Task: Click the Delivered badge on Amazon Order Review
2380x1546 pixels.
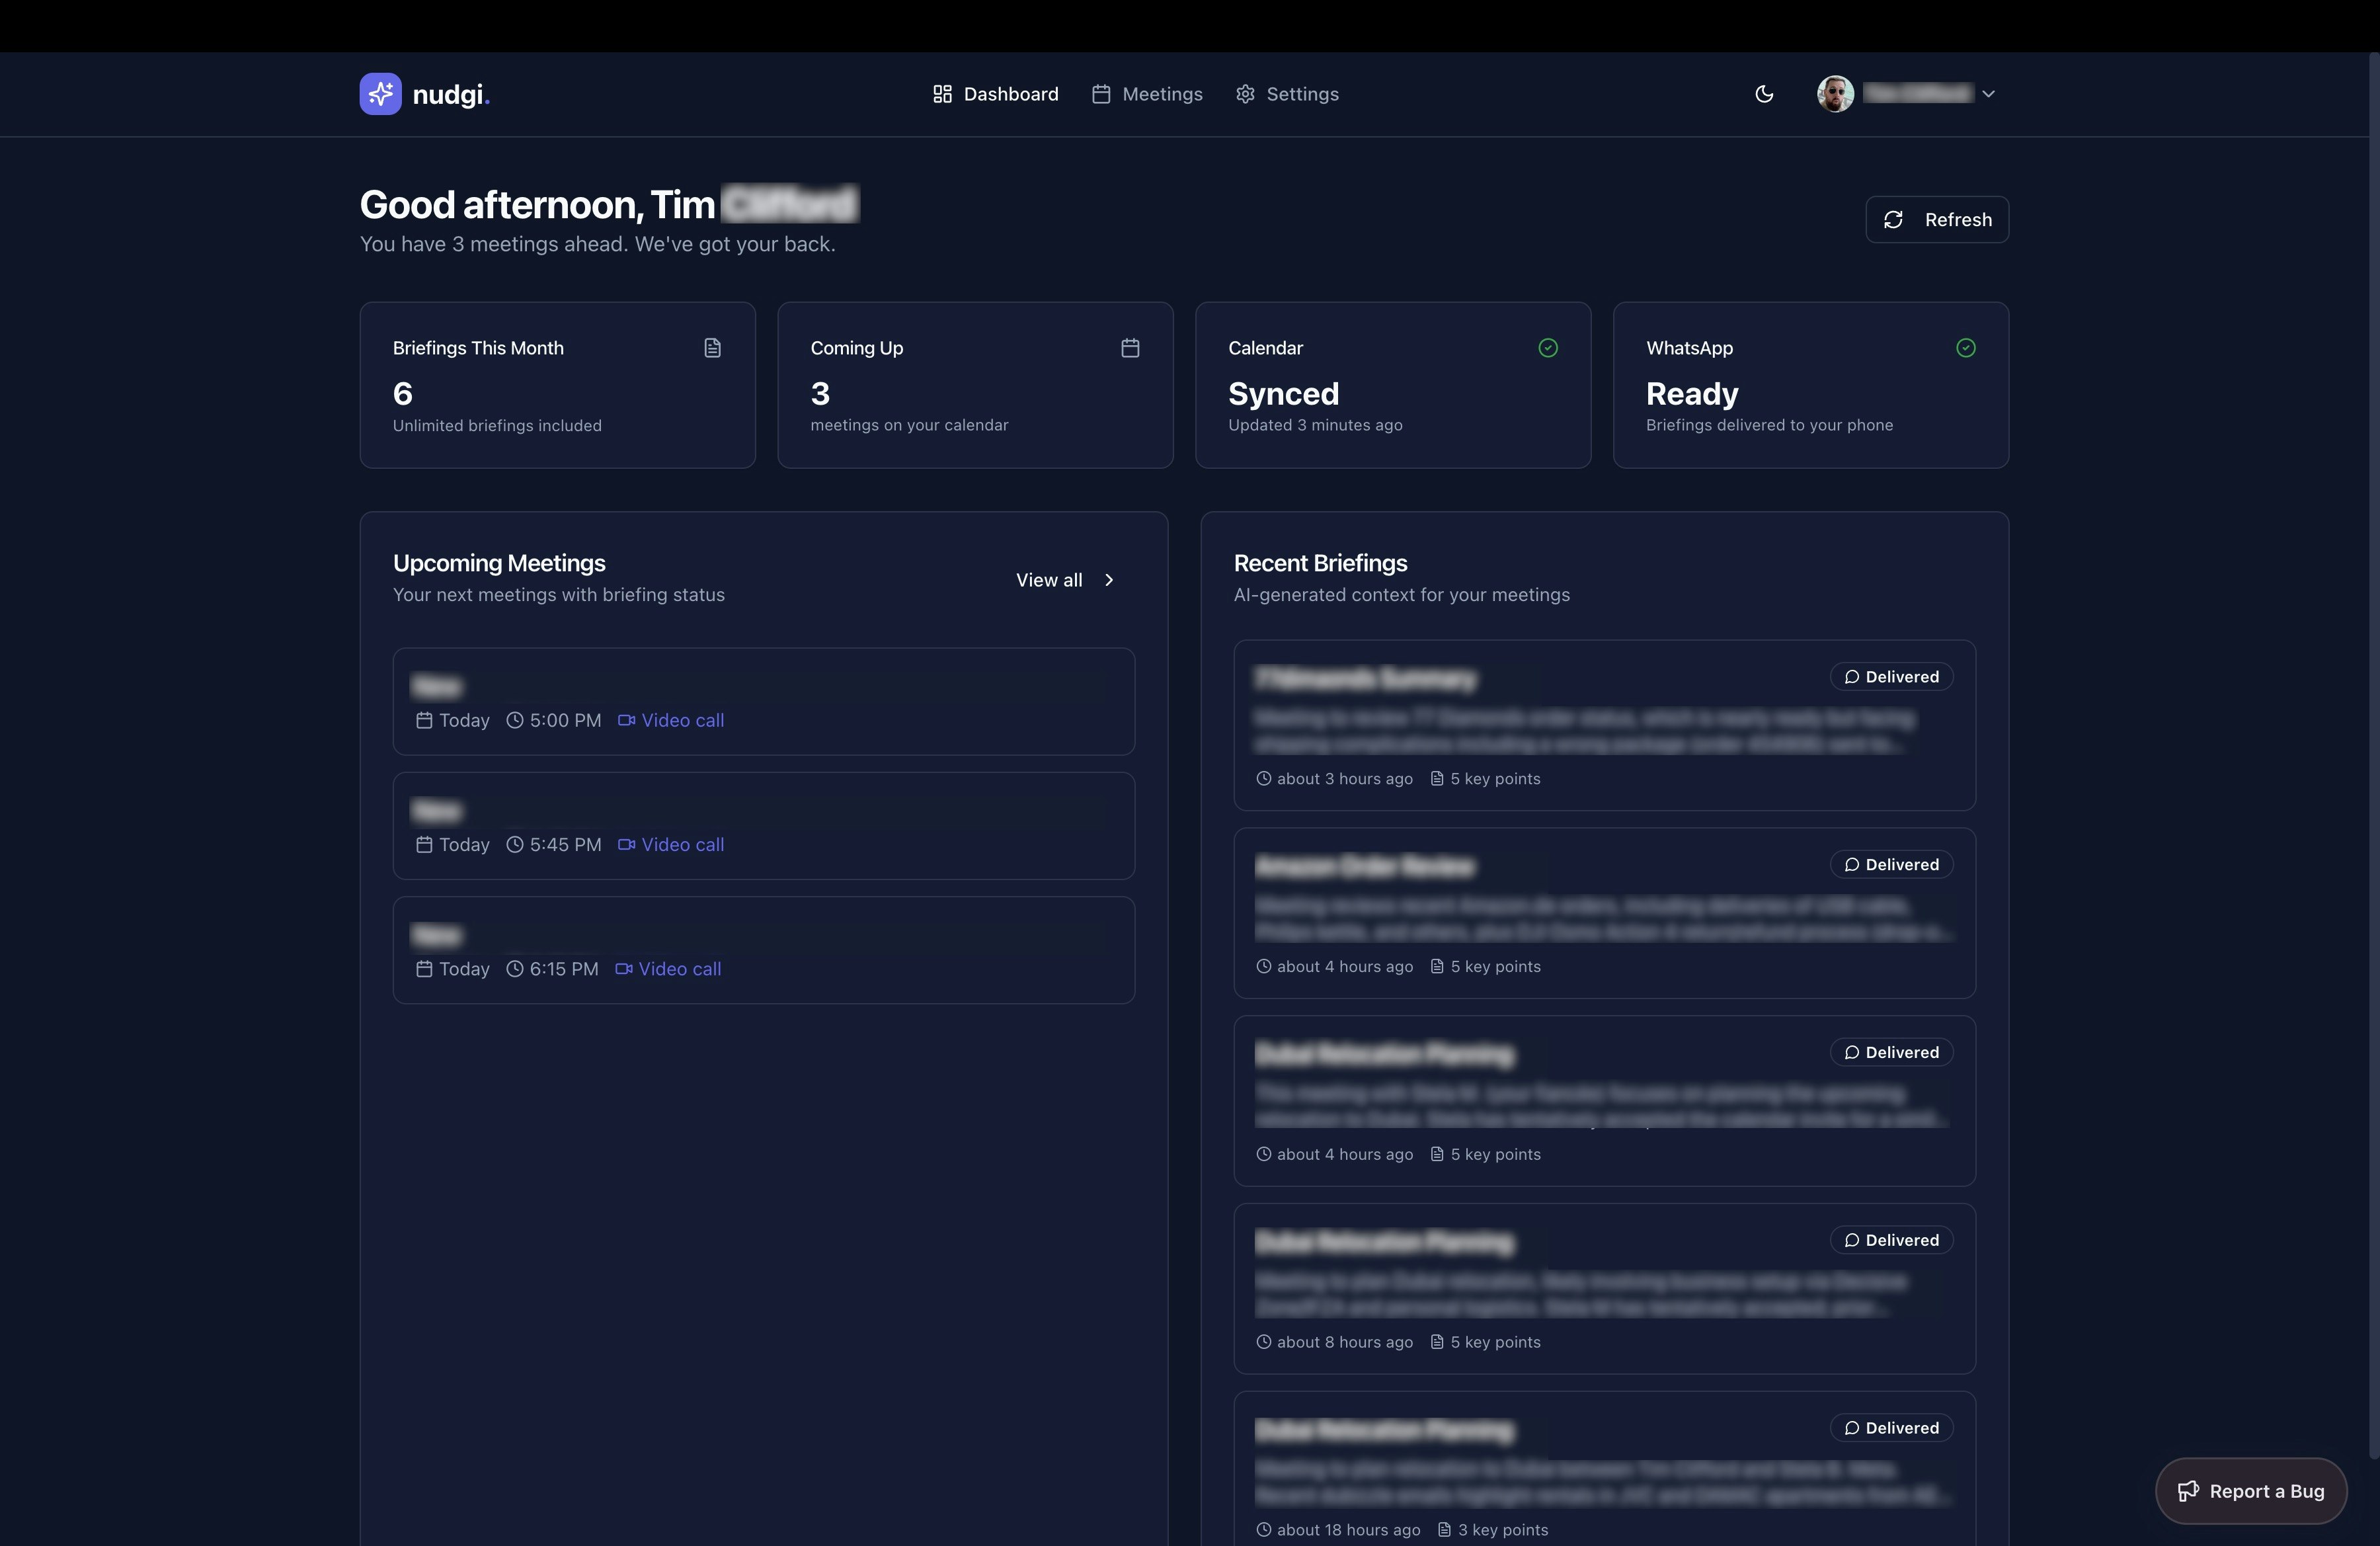Action: coord(1891,864)
